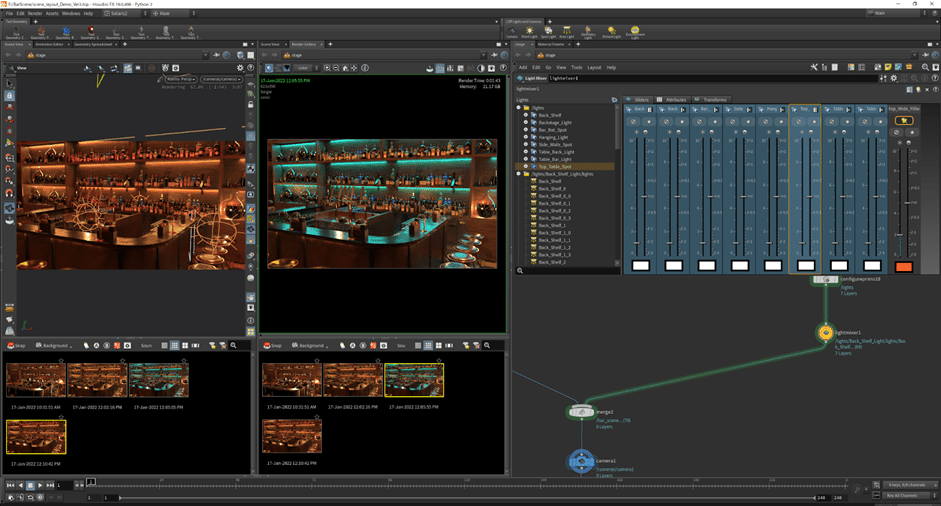Collapse the /lights folder in tree
Viewport: 941px width, 506px height.
pyautogui.click(x=518, y=108)
